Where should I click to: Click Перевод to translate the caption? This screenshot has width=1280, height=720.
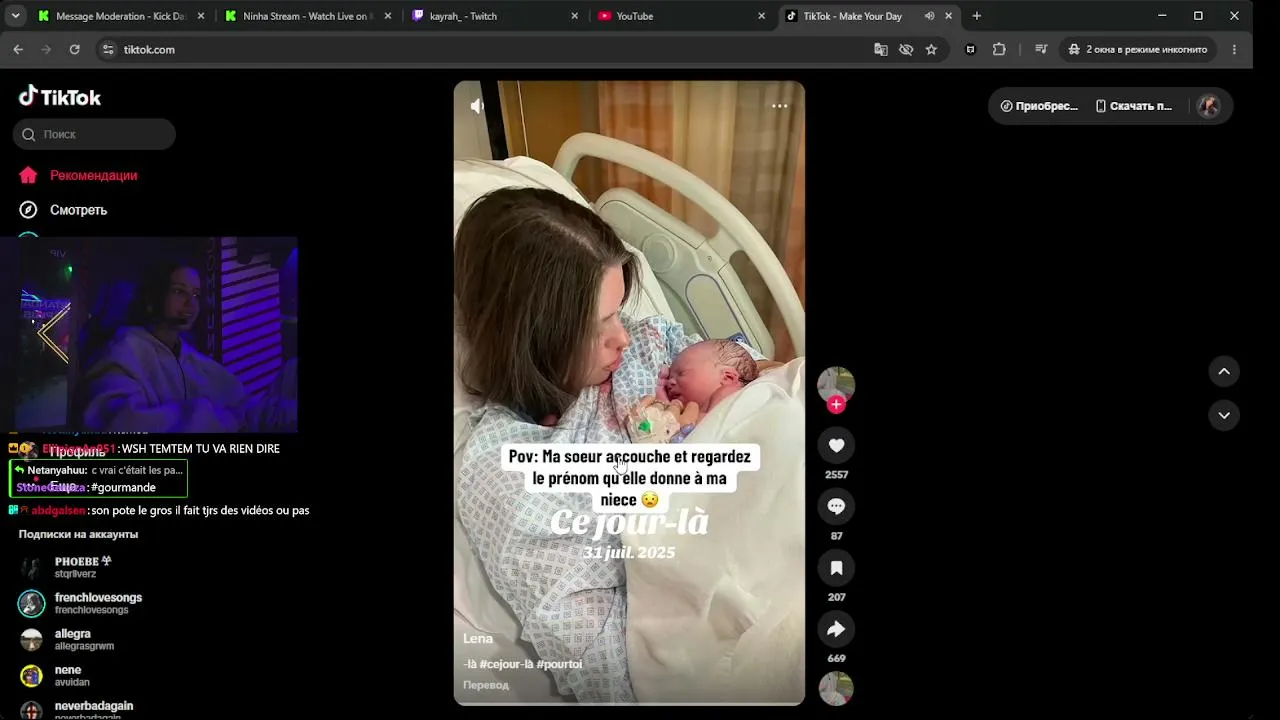pos(486,685)
